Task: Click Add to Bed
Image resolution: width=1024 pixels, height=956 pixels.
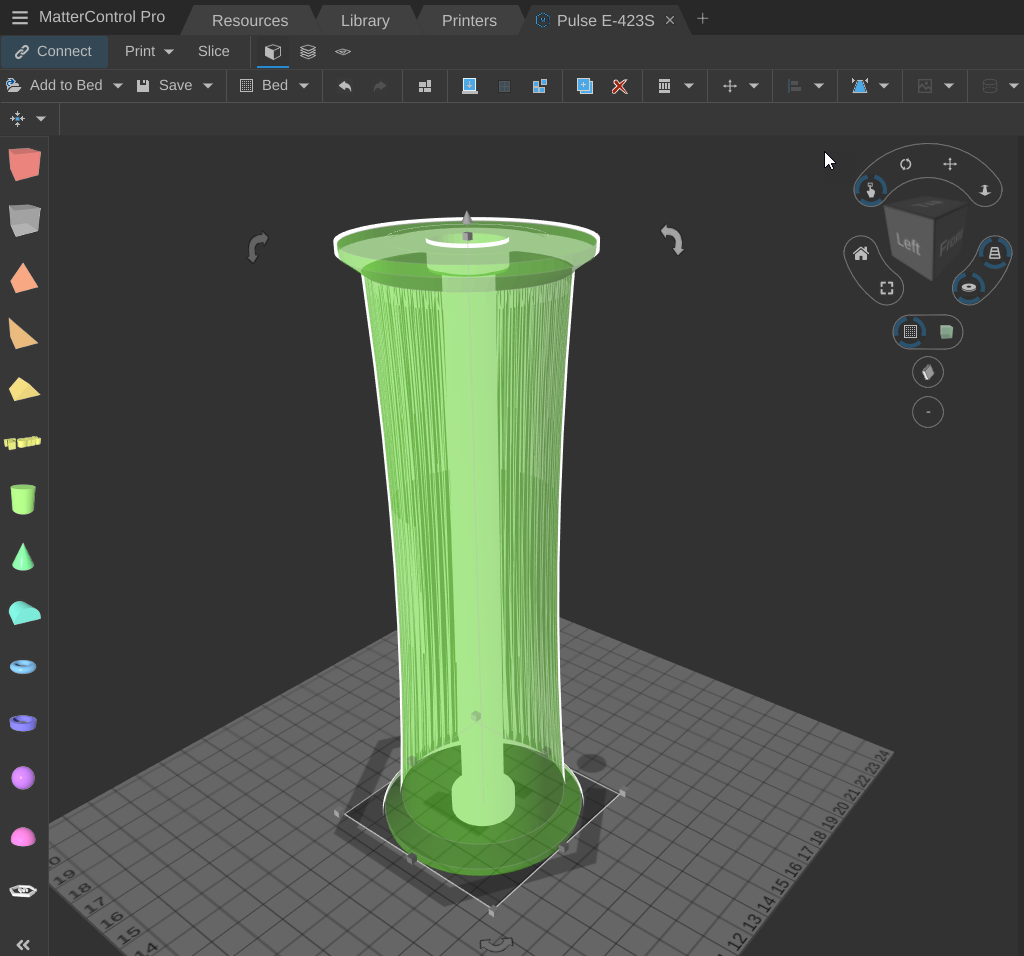Action: [x=54, y=86]
